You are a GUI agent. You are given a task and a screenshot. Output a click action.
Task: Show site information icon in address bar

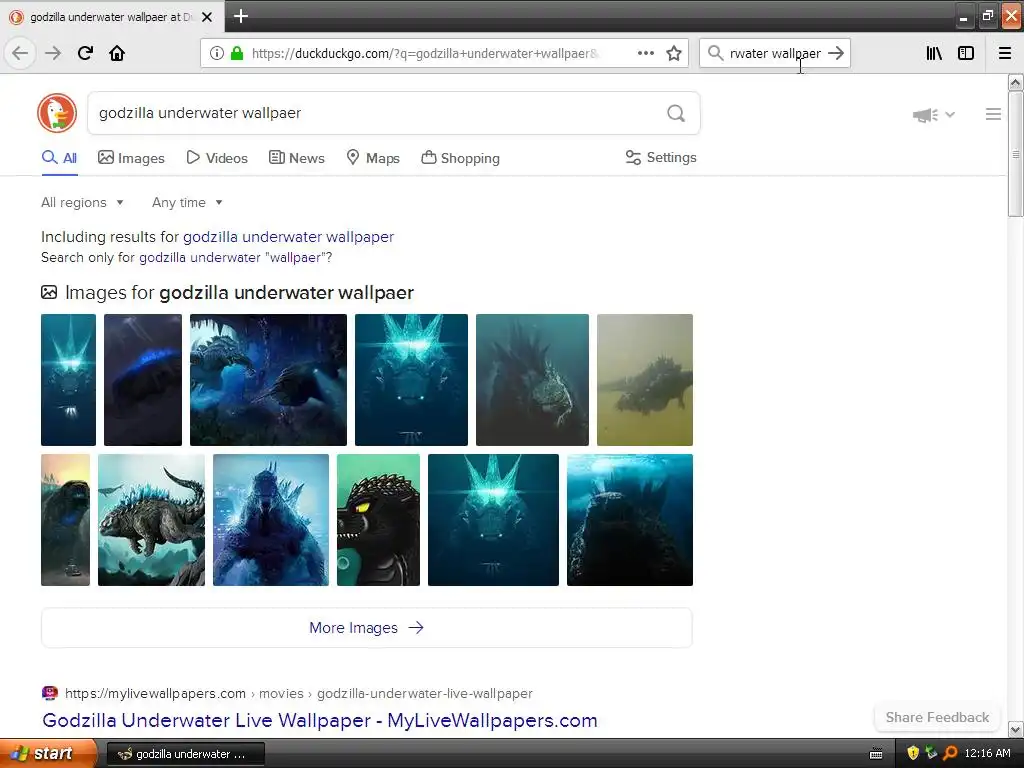(217, 53)
